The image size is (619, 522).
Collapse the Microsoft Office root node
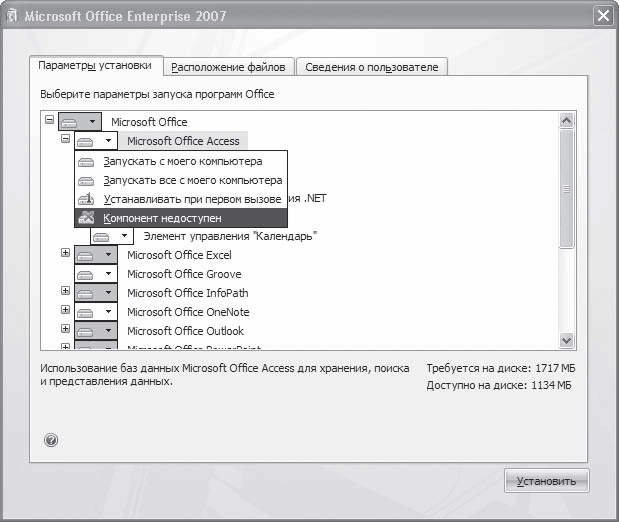(50, 121)
